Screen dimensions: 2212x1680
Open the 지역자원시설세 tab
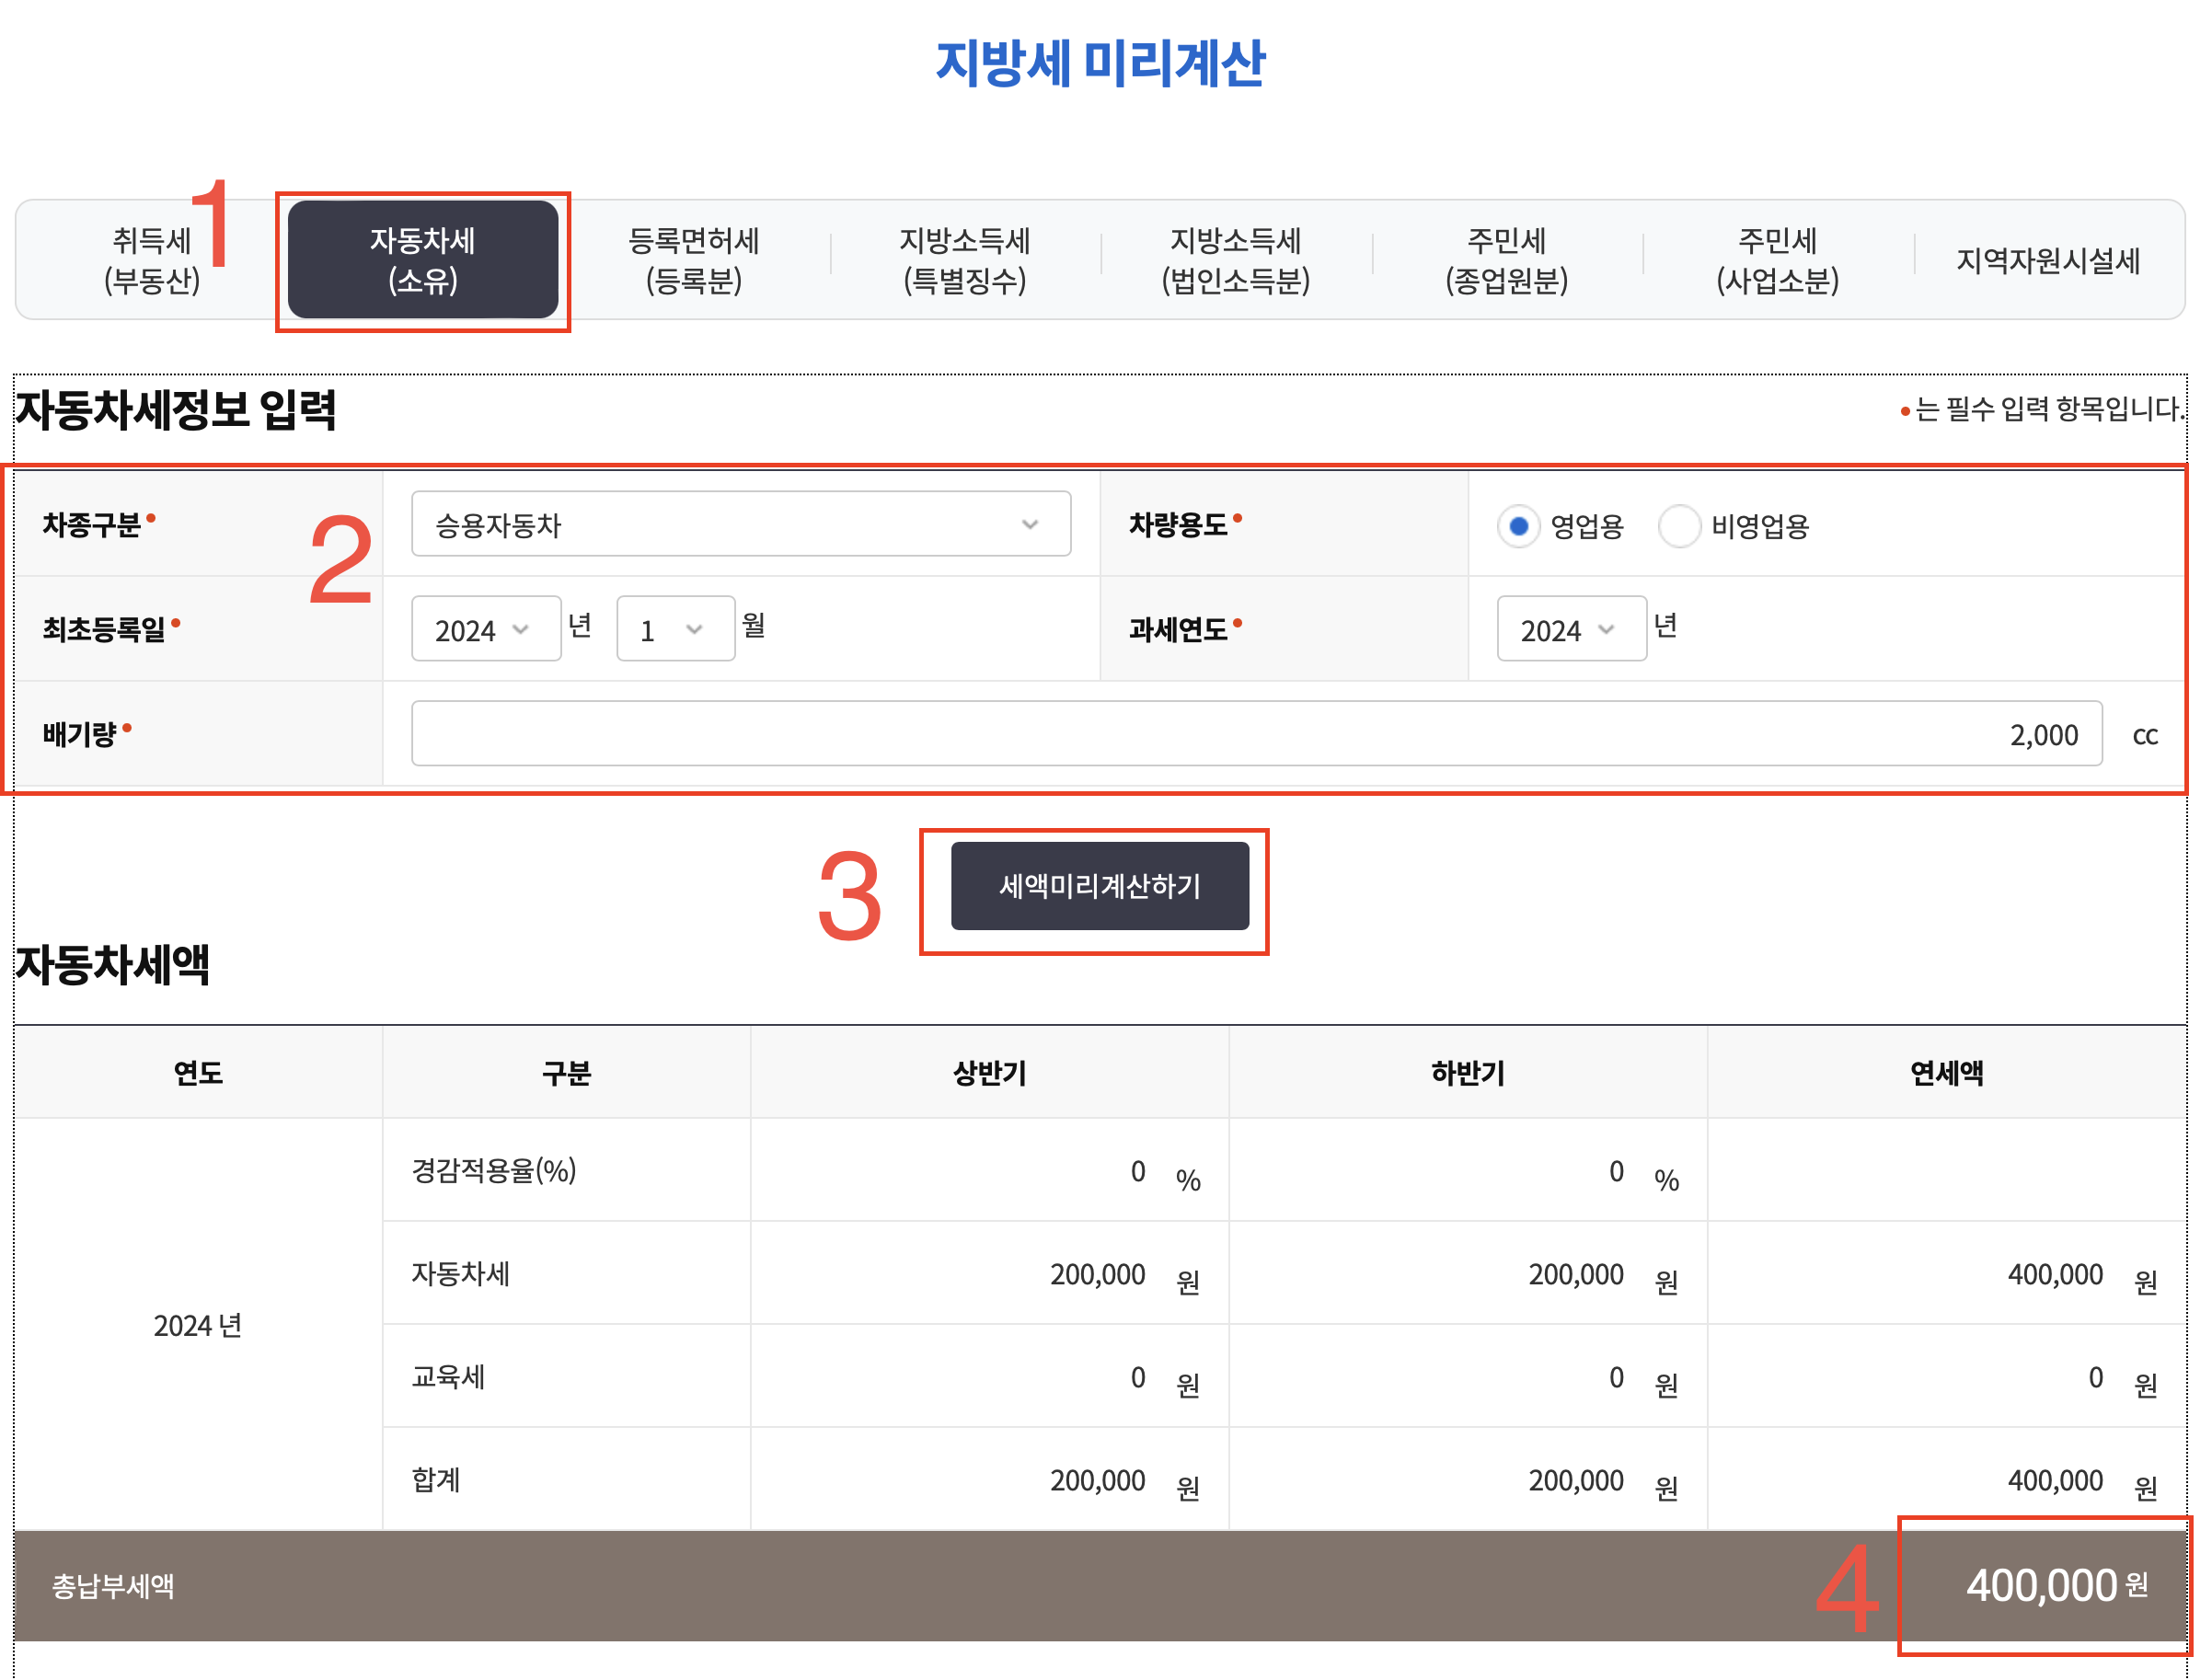pos(2047,261)
